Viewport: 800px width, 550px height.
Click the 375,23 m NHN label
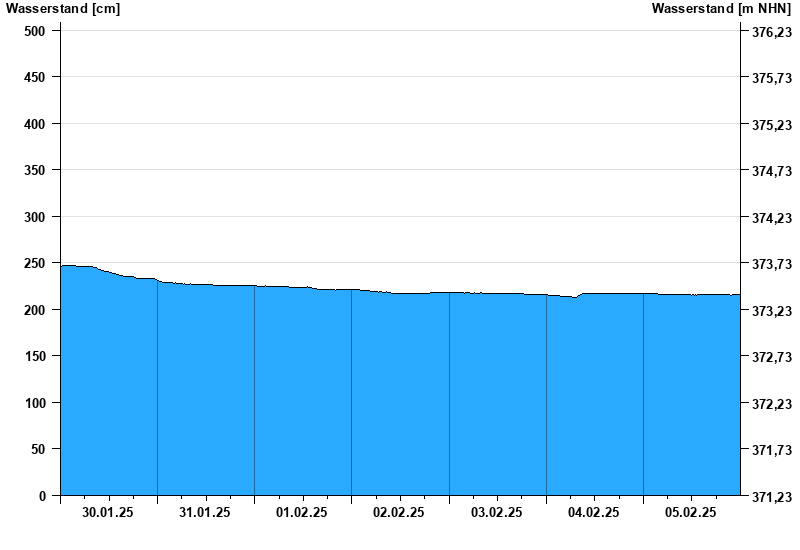[772, 125]
